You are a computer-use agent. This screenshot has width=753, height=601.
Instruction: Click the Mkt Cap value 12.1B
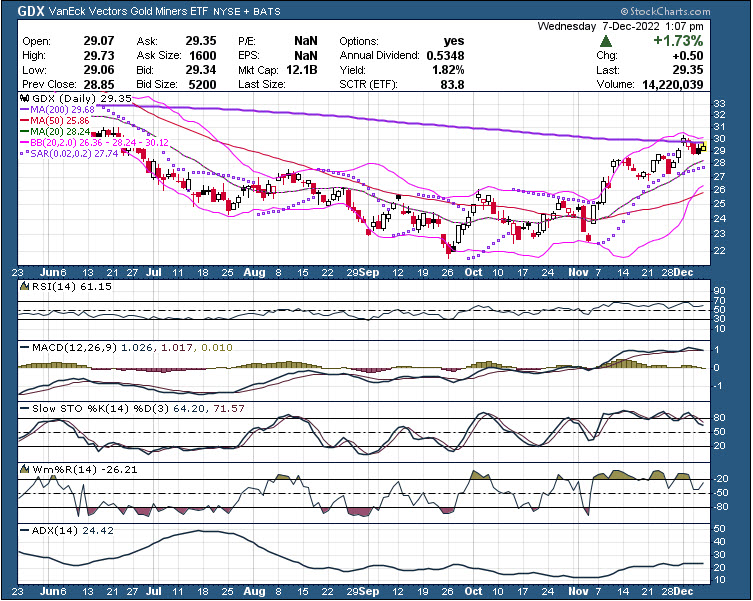coord(302,70)
